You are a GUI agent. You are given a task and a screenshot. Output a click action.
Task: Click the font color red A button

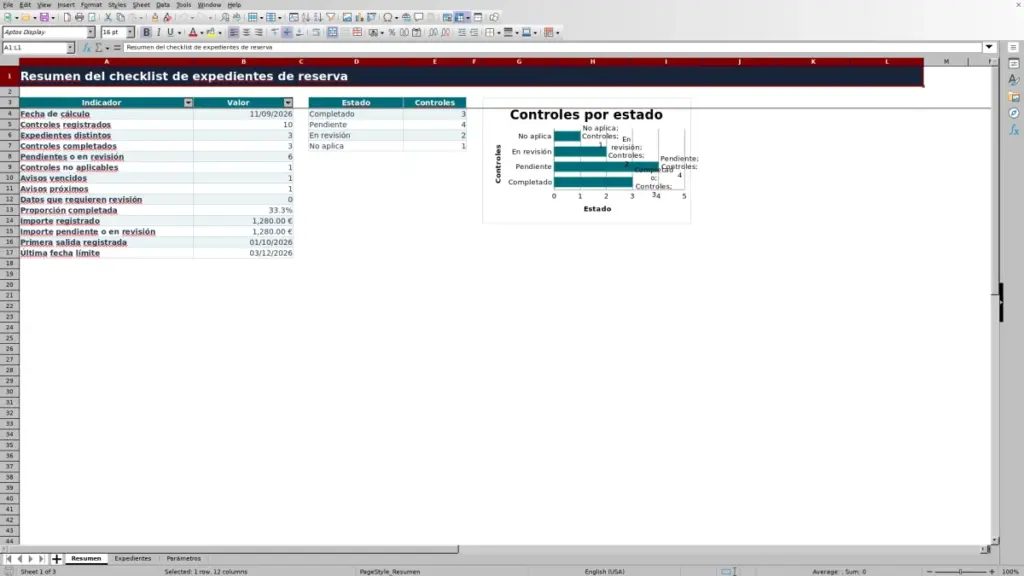coord(193,32)
